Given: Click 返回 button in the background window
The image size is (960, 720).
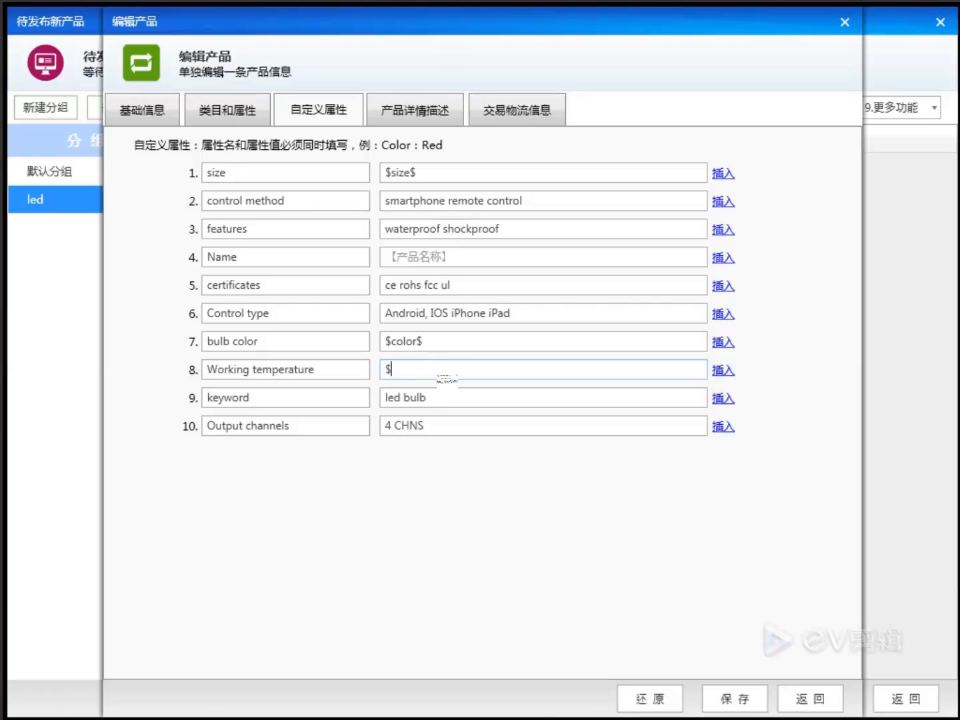Looking at the screenshot, I should coord(906,699).
